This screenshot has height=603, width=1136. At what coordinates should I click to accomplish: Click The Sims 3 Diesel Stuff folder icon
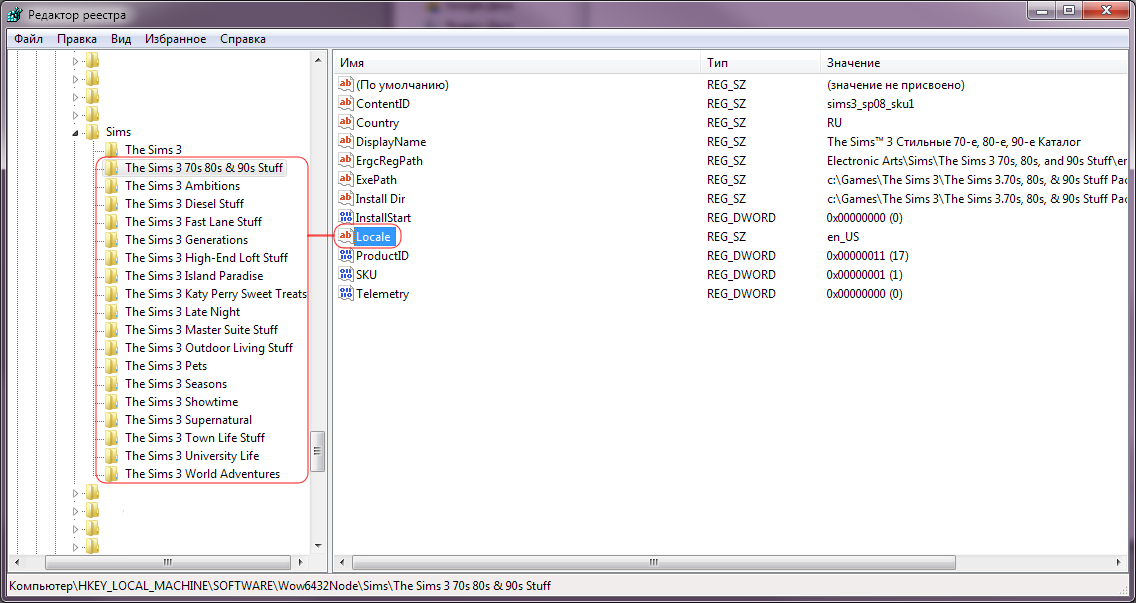111,204
